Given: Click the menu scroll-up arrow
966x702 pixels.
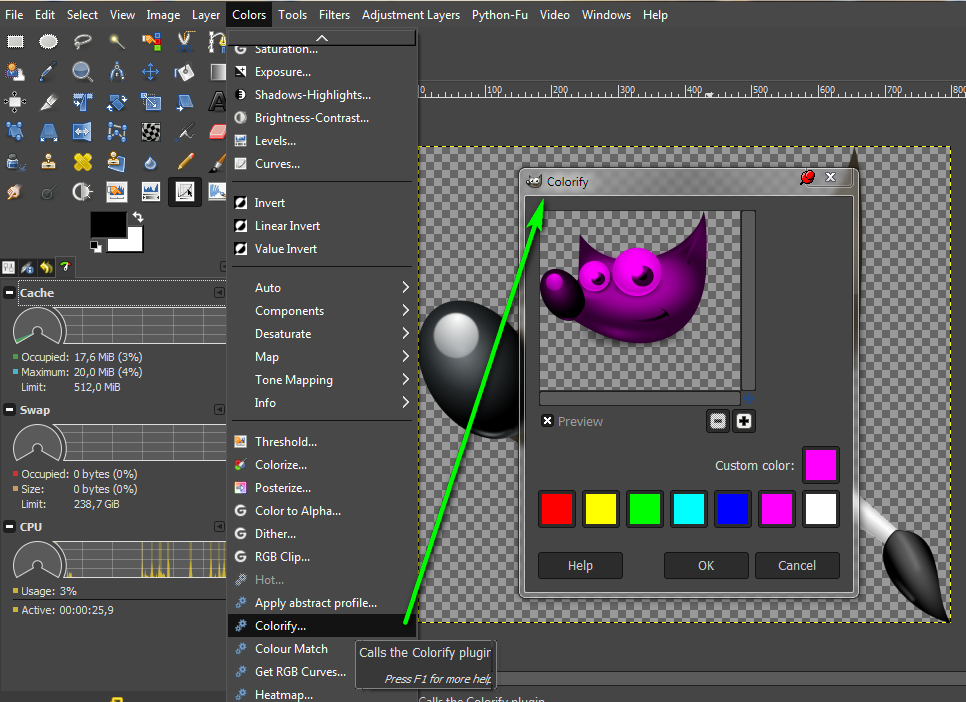Looking at the screenshot, I should pyautogui.click(x=322, y=38).
